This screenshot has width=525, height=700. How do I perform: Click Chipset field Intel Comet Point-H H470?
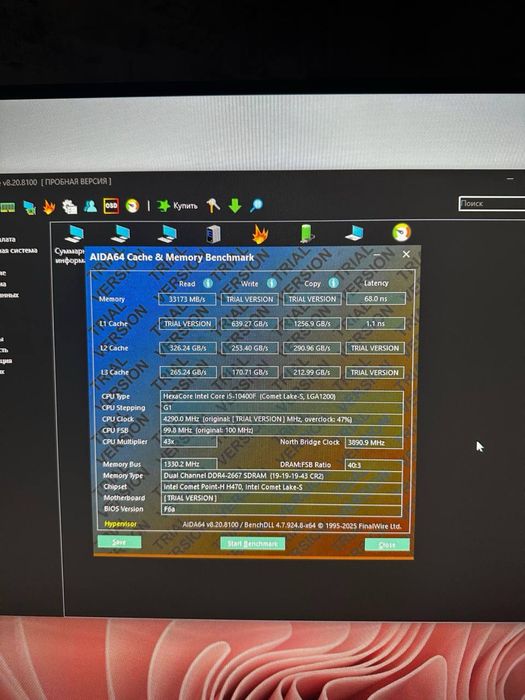click(x=281, y=487)
